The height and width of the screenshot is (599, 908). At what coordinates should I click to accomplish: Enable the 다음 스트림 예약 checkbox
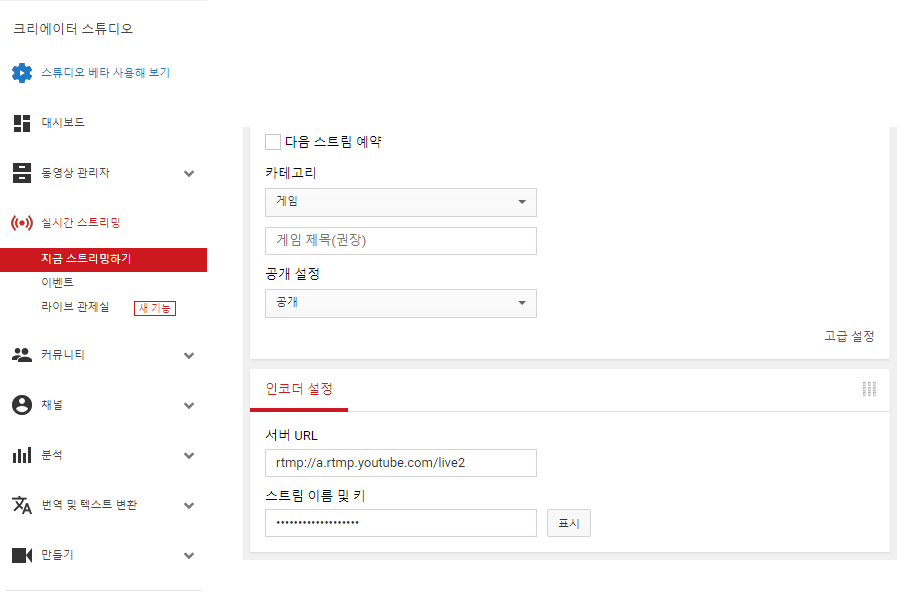click(273, 142)
